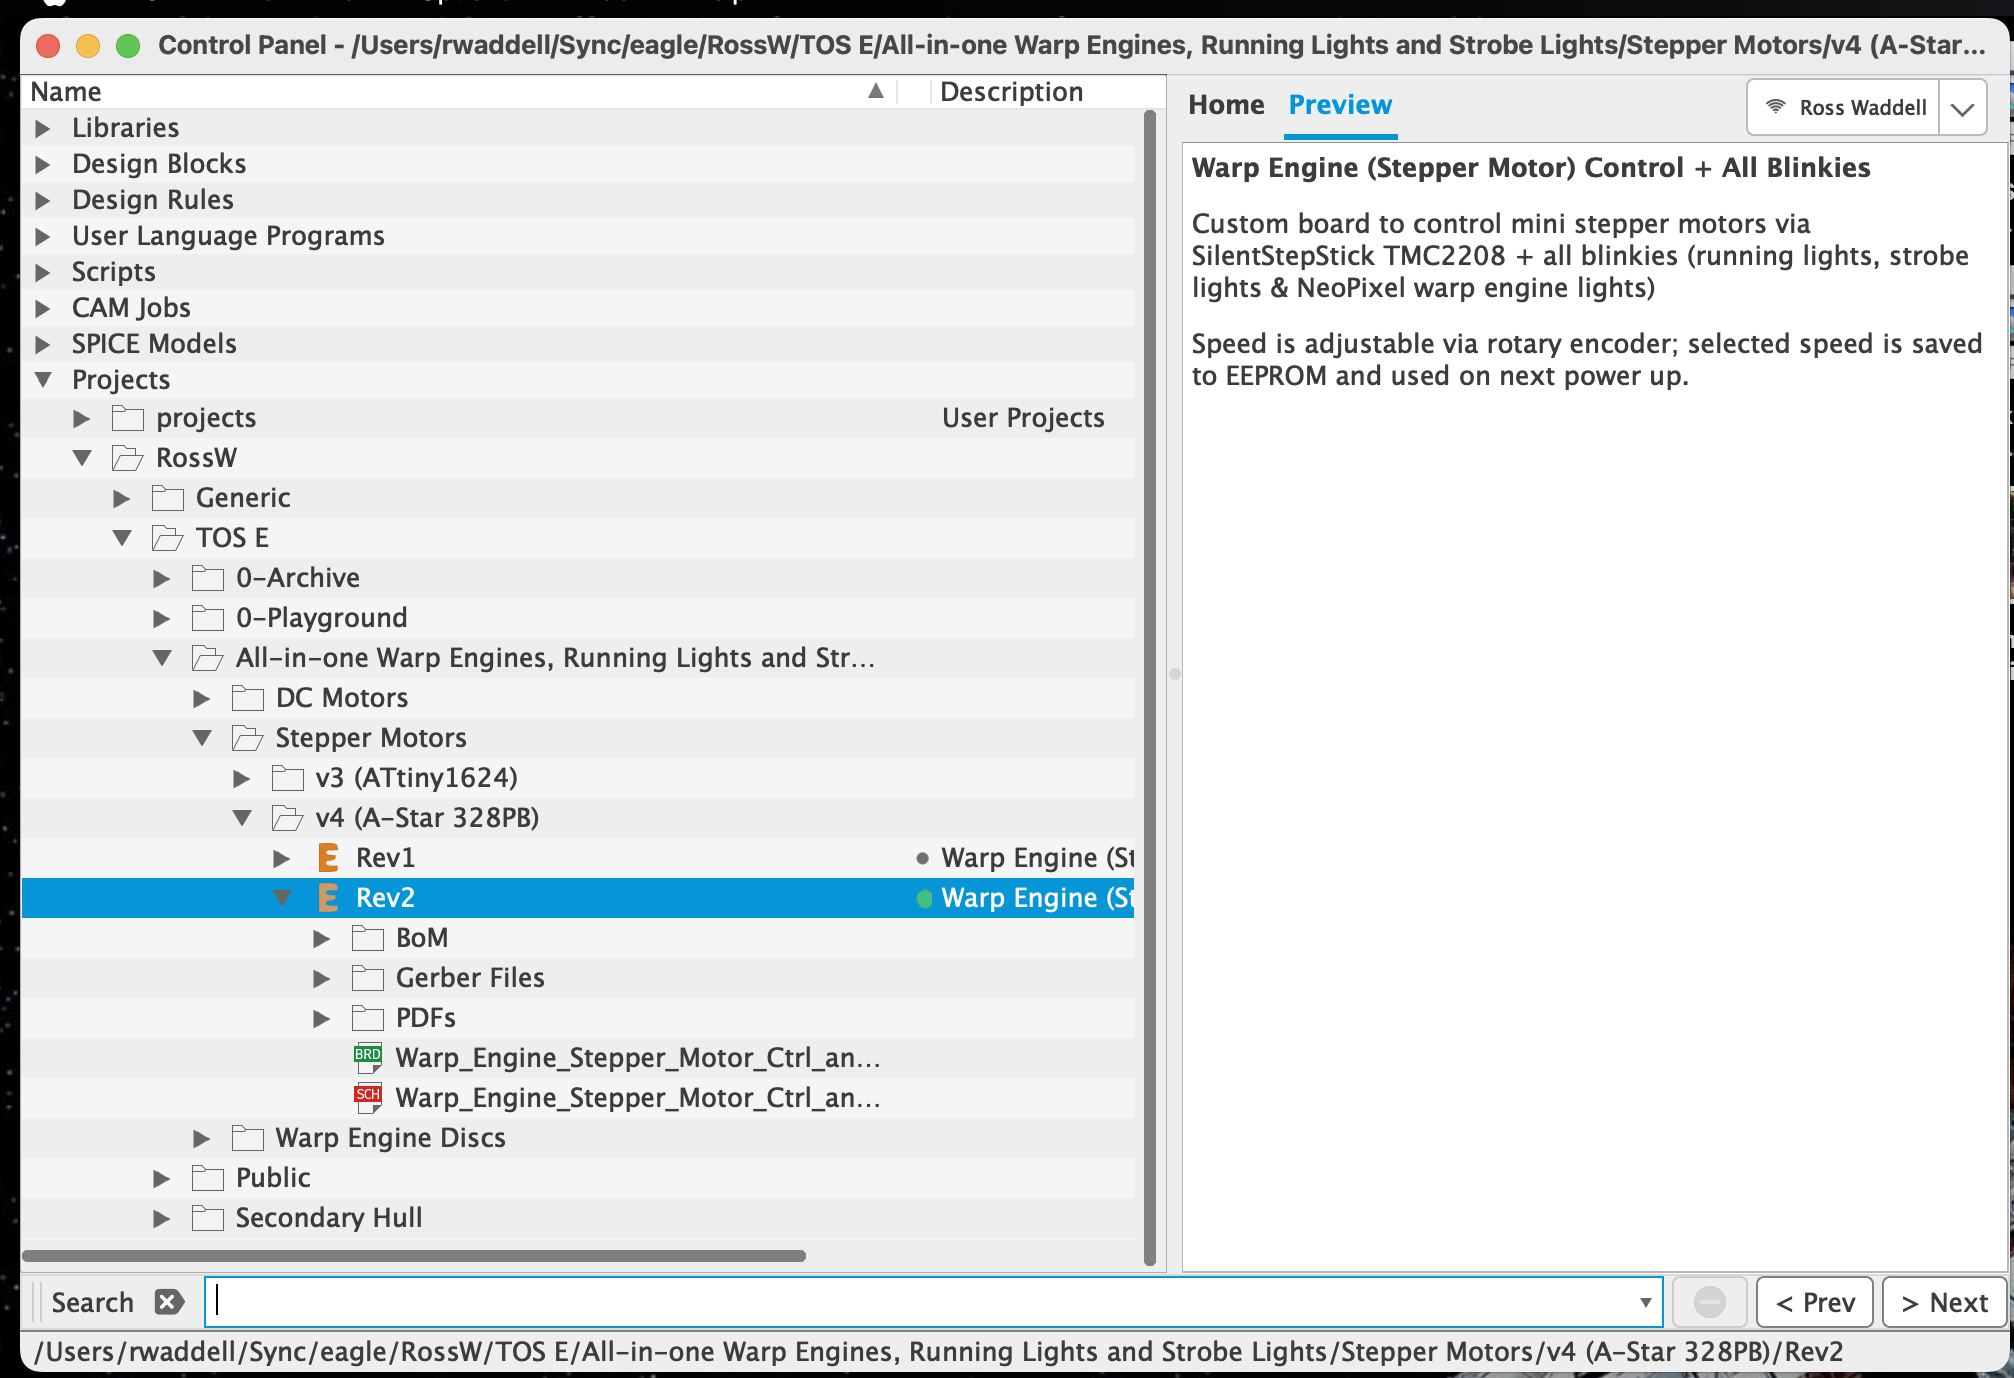
Task: Select the Preview tab
Action: [x=1339, y=105]
